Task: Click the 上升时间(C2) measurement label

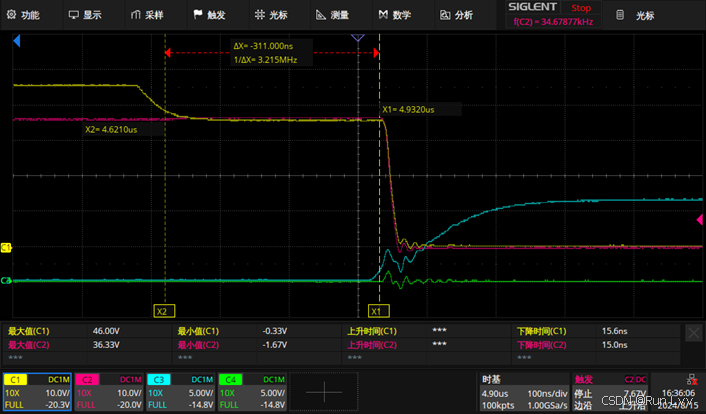Action: (372, 345)
